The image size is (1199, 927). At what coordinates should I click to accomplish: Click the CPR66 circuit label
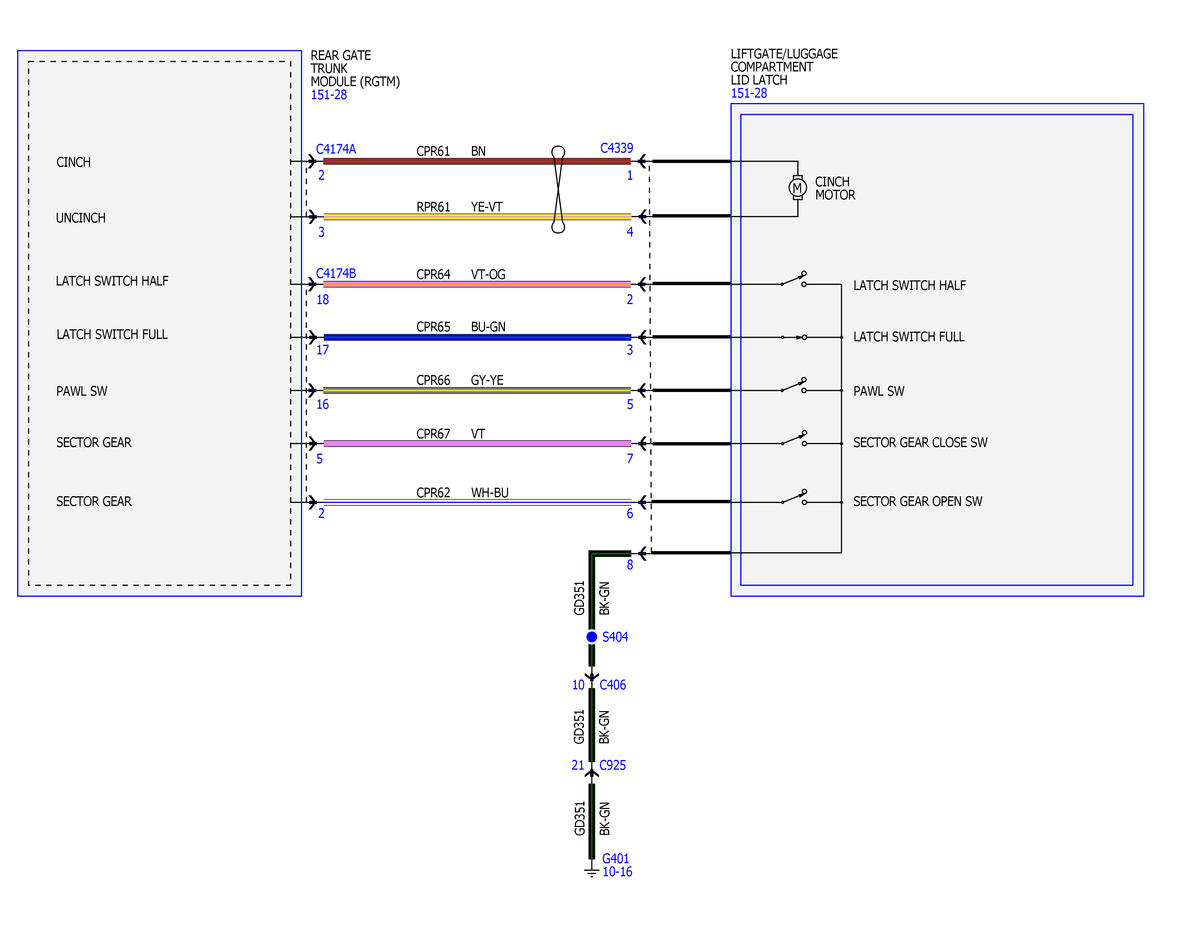pyautogui.click(x=433, y=381)
